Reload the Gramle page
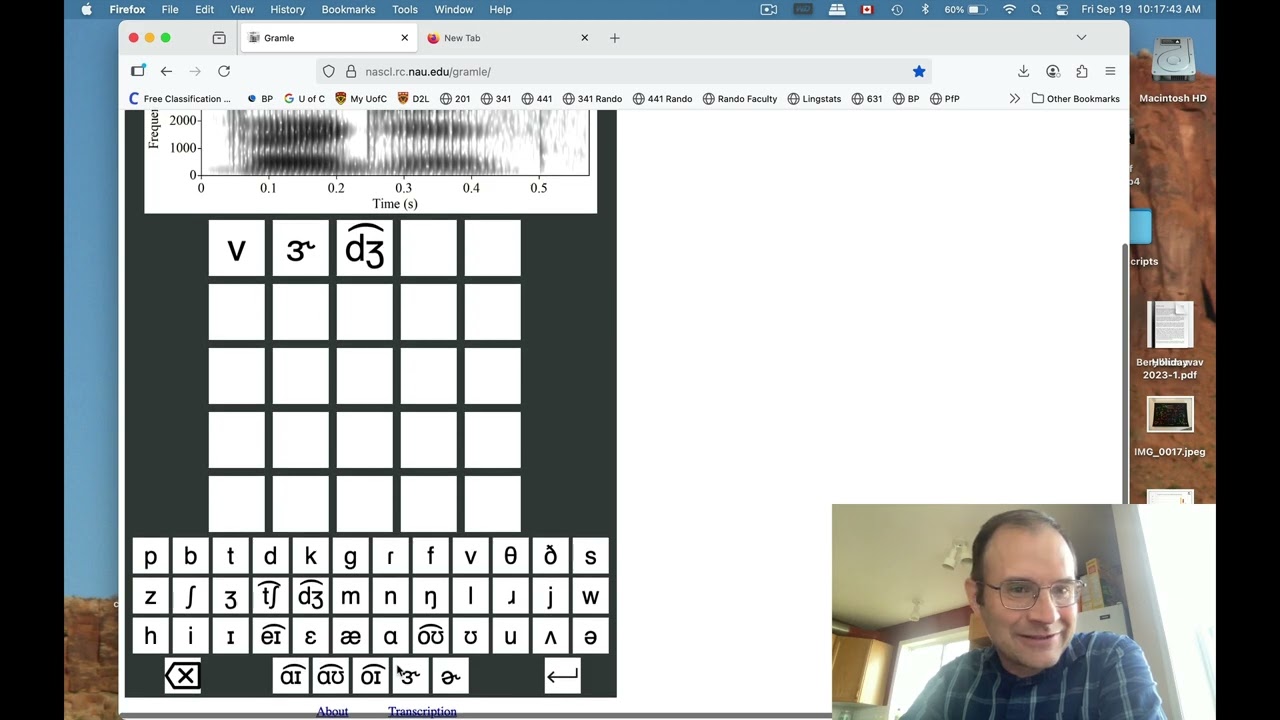Screen dimensions: 1280x720 point(224,71)
